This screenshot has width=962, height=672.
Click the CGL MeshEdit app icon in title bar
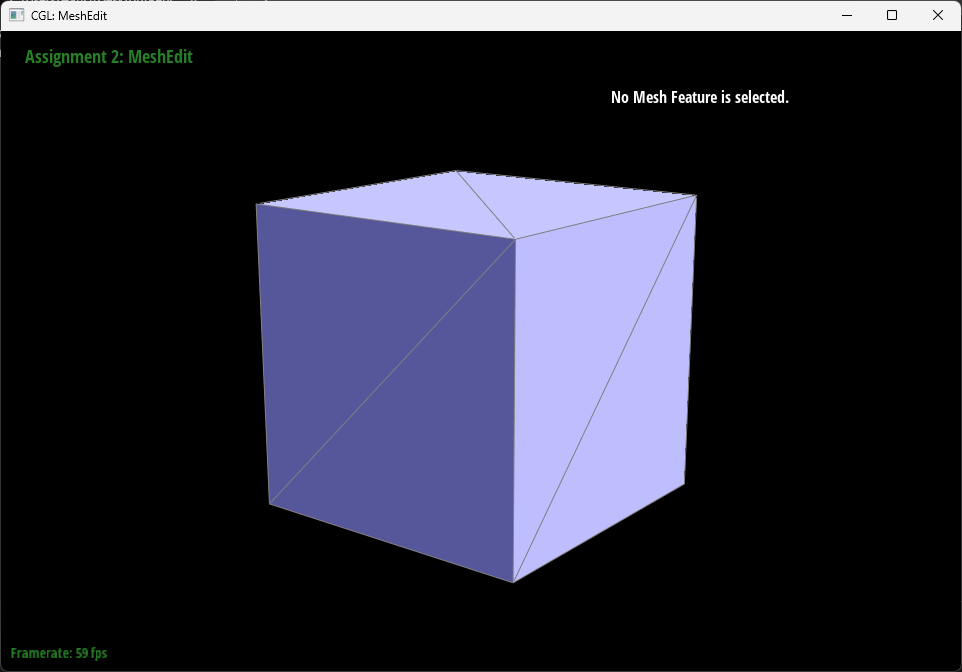point(17,15)
